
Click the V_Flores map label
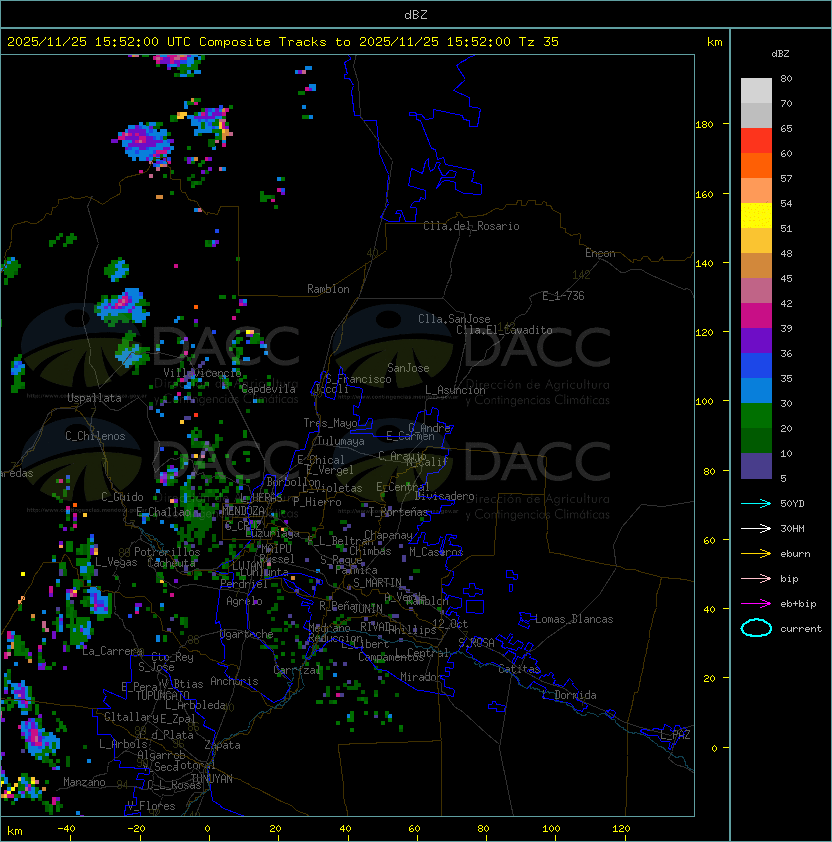tap(151, 806)
